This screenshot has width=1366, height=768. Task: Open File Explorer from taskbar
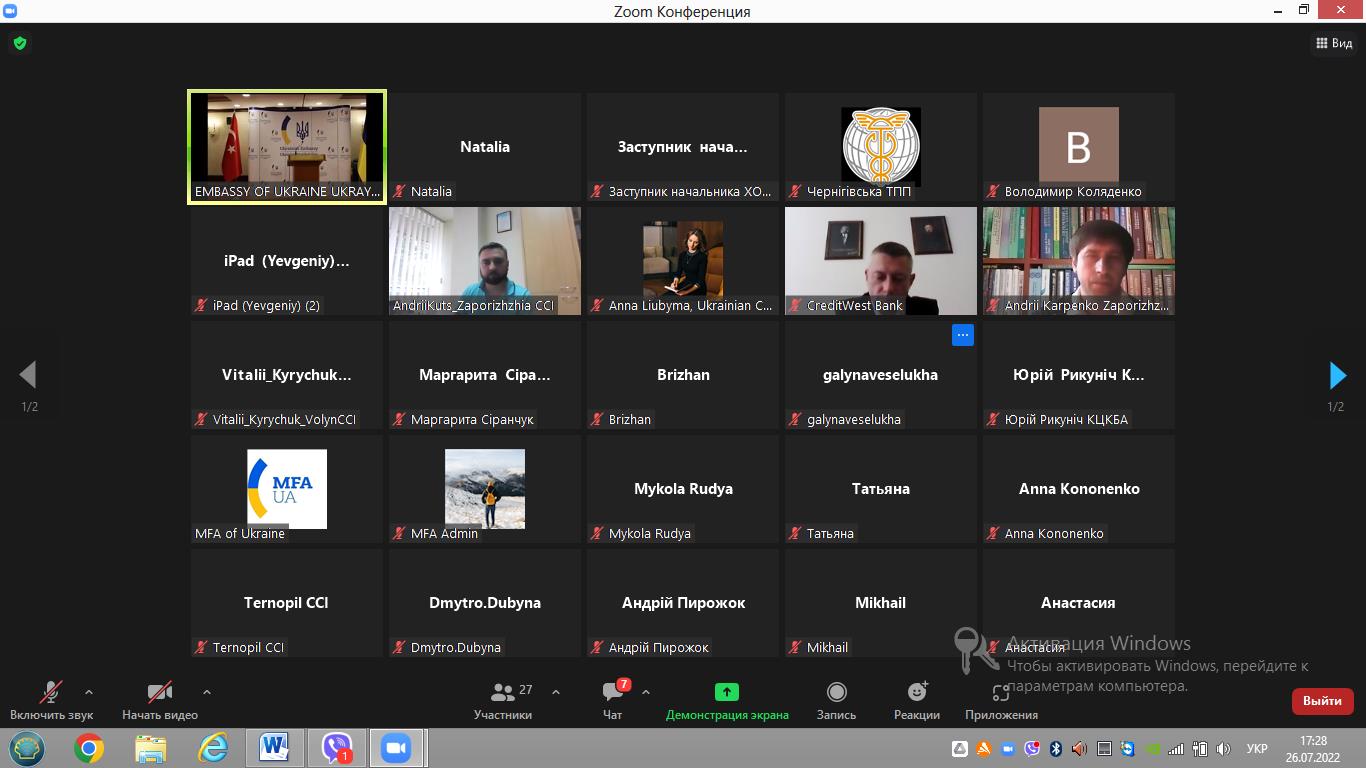pos(151,748)
